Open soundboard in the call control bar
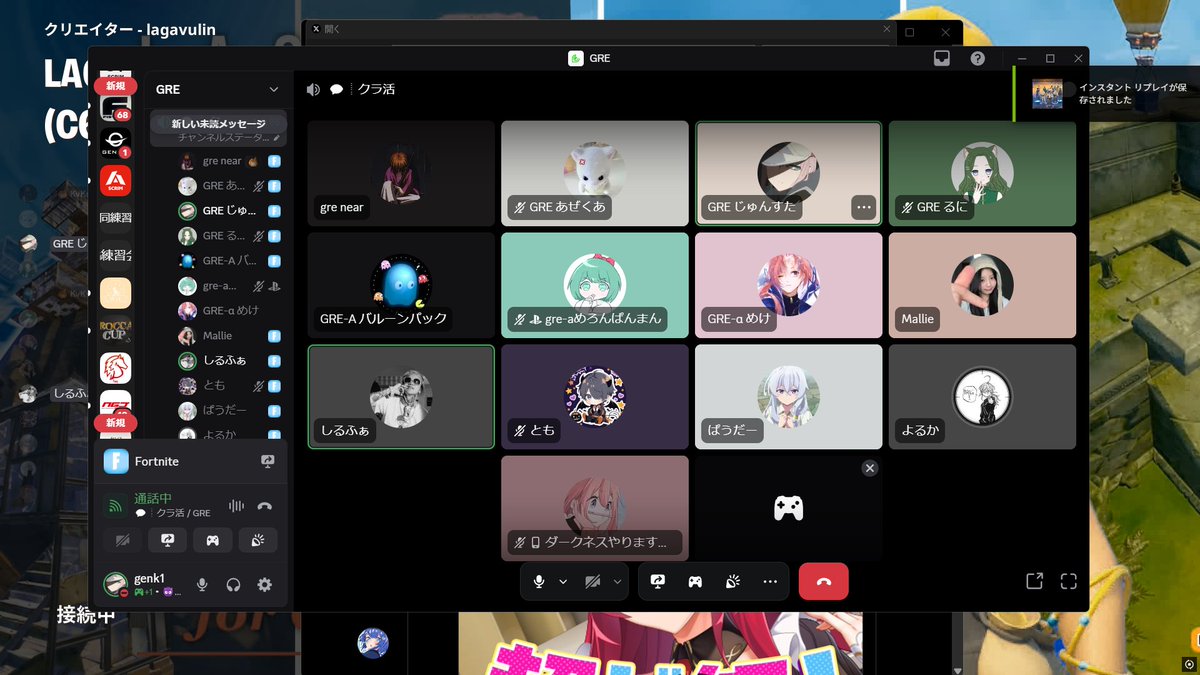 (732, 581)
